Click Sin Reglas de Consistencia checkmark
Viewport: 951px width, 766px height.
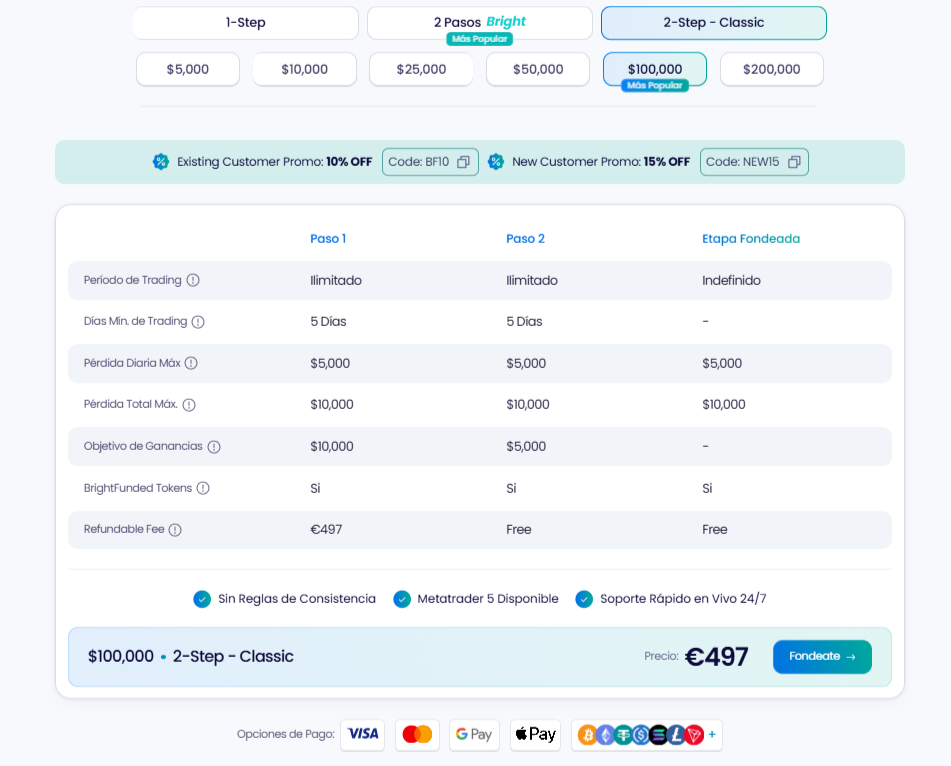point(202,599)
